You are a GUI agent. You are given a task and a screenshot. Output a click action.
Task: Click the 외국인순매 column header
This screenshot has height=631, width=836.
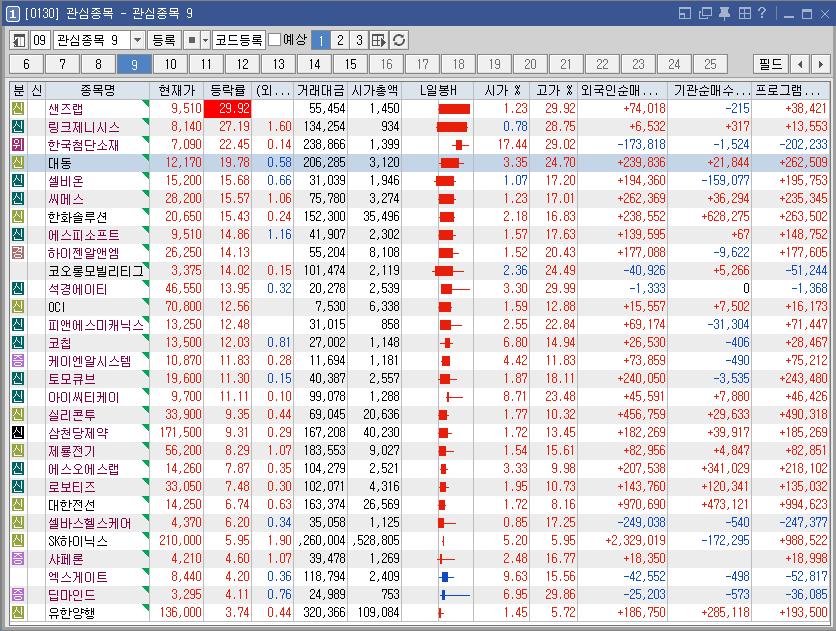[623, 90]
